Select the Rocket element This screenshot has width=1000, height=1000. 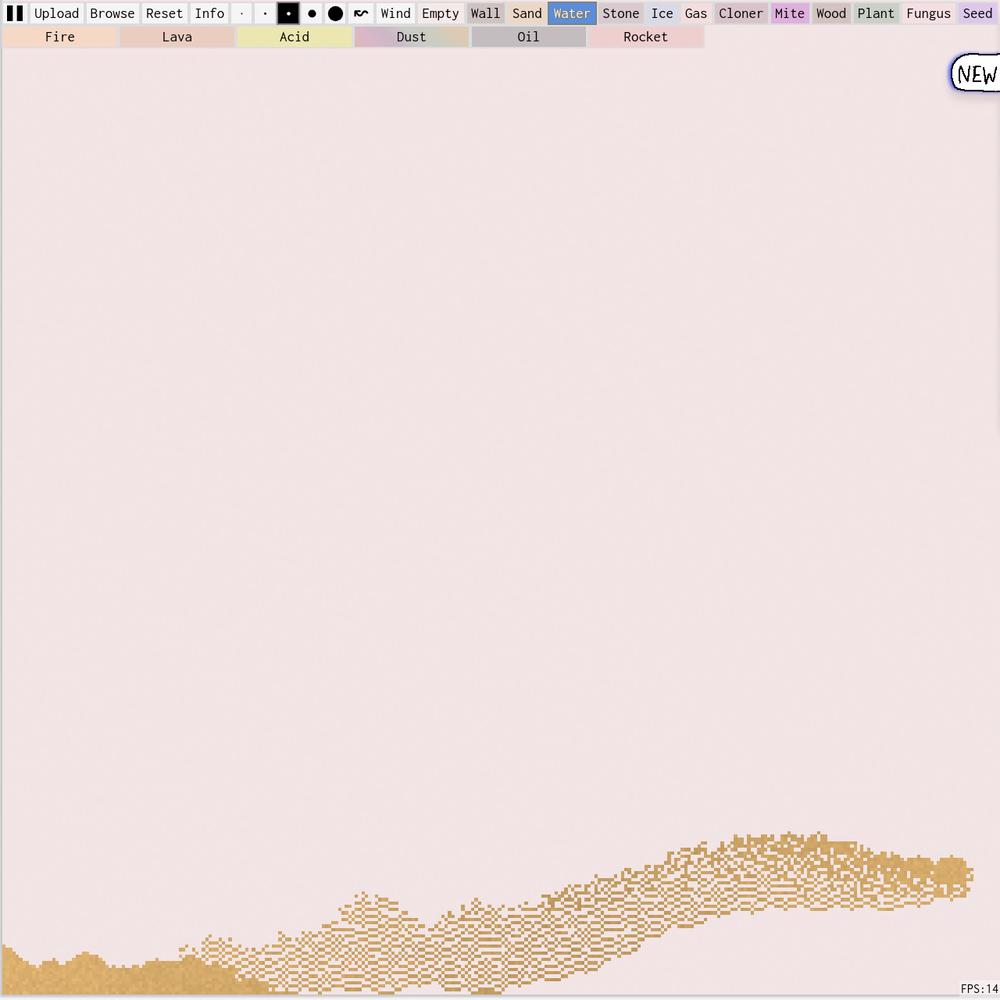point(645,37)
